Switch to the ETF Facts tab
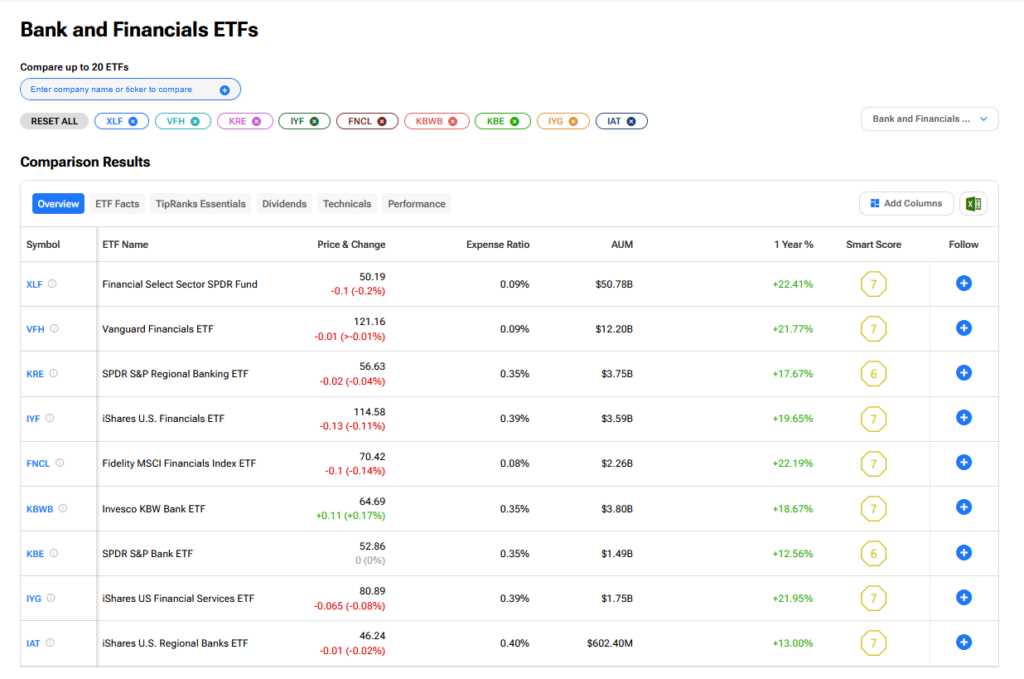The width and height of the screenshot is (1024, 679). click(x=118, y=204)
